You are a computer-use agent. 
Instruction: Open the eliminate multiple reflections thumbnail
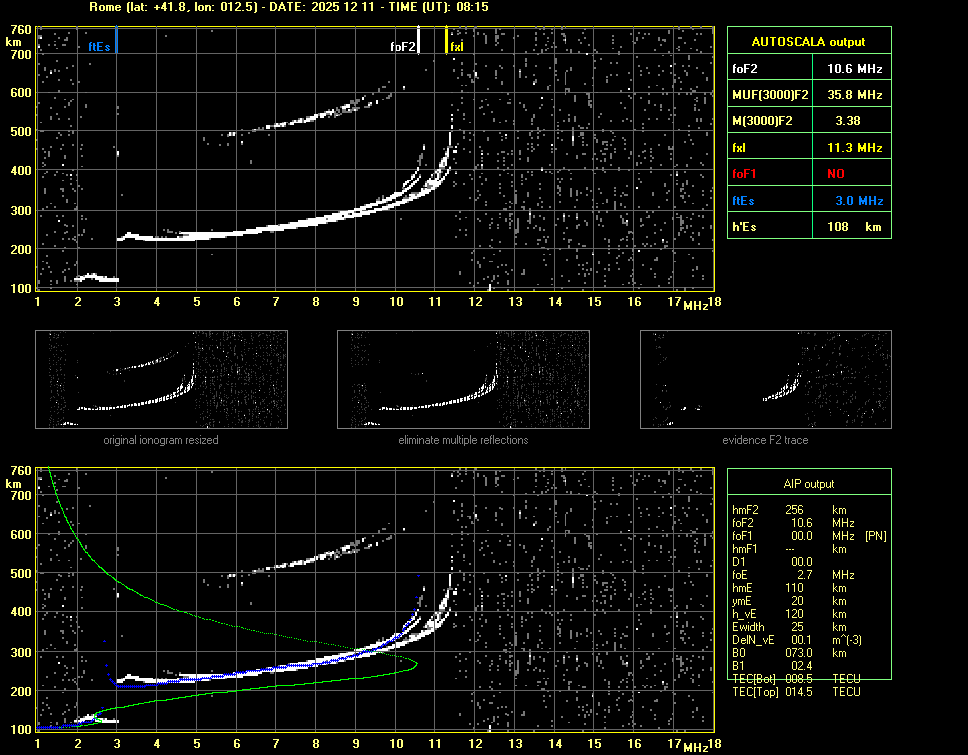[x=463, y=379]
